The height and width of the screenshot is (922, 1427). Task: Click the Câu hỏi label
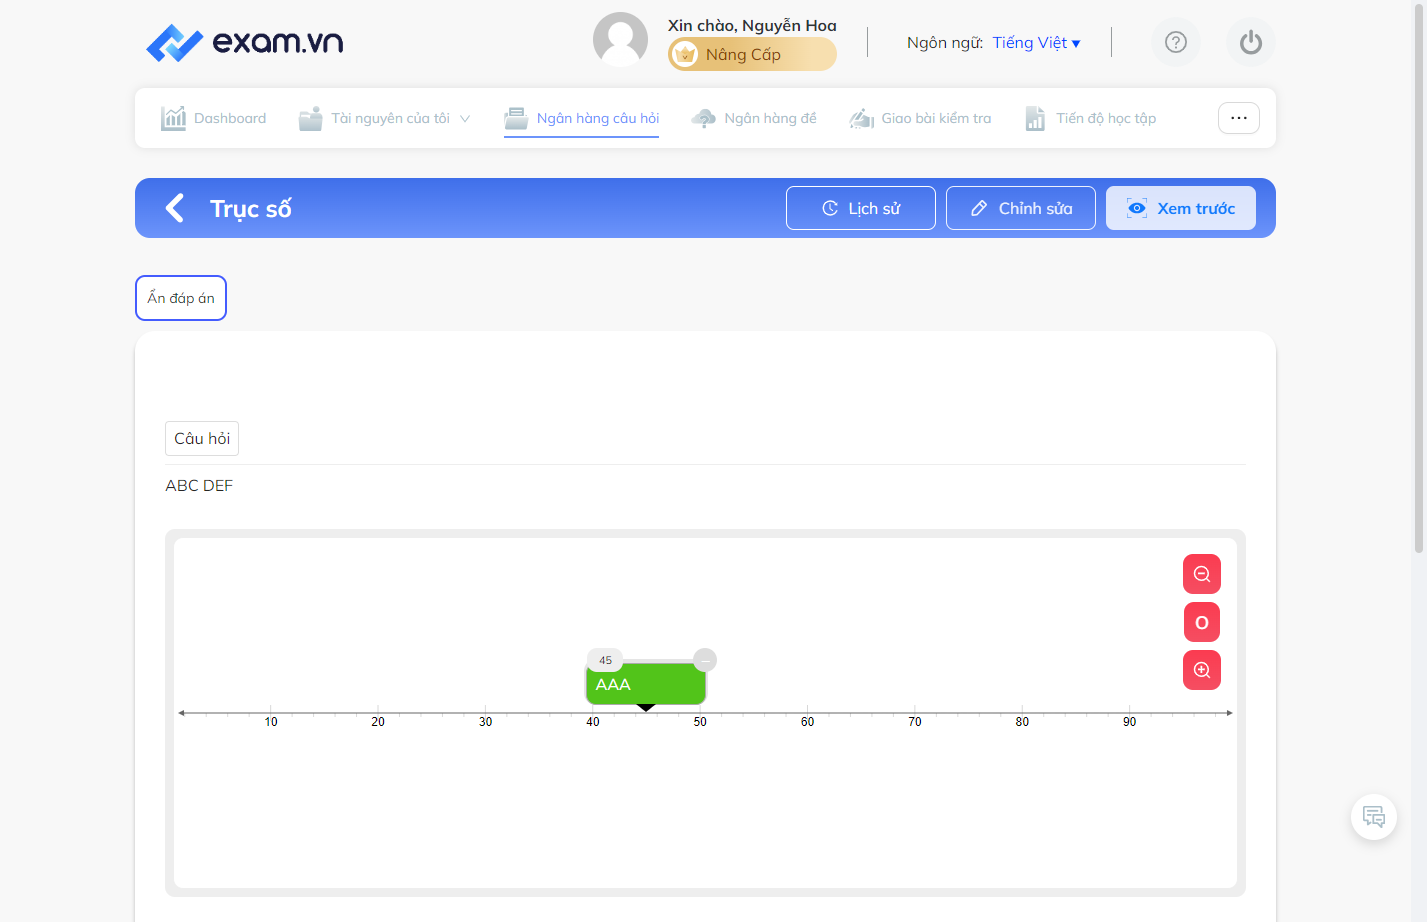[202, 438]
